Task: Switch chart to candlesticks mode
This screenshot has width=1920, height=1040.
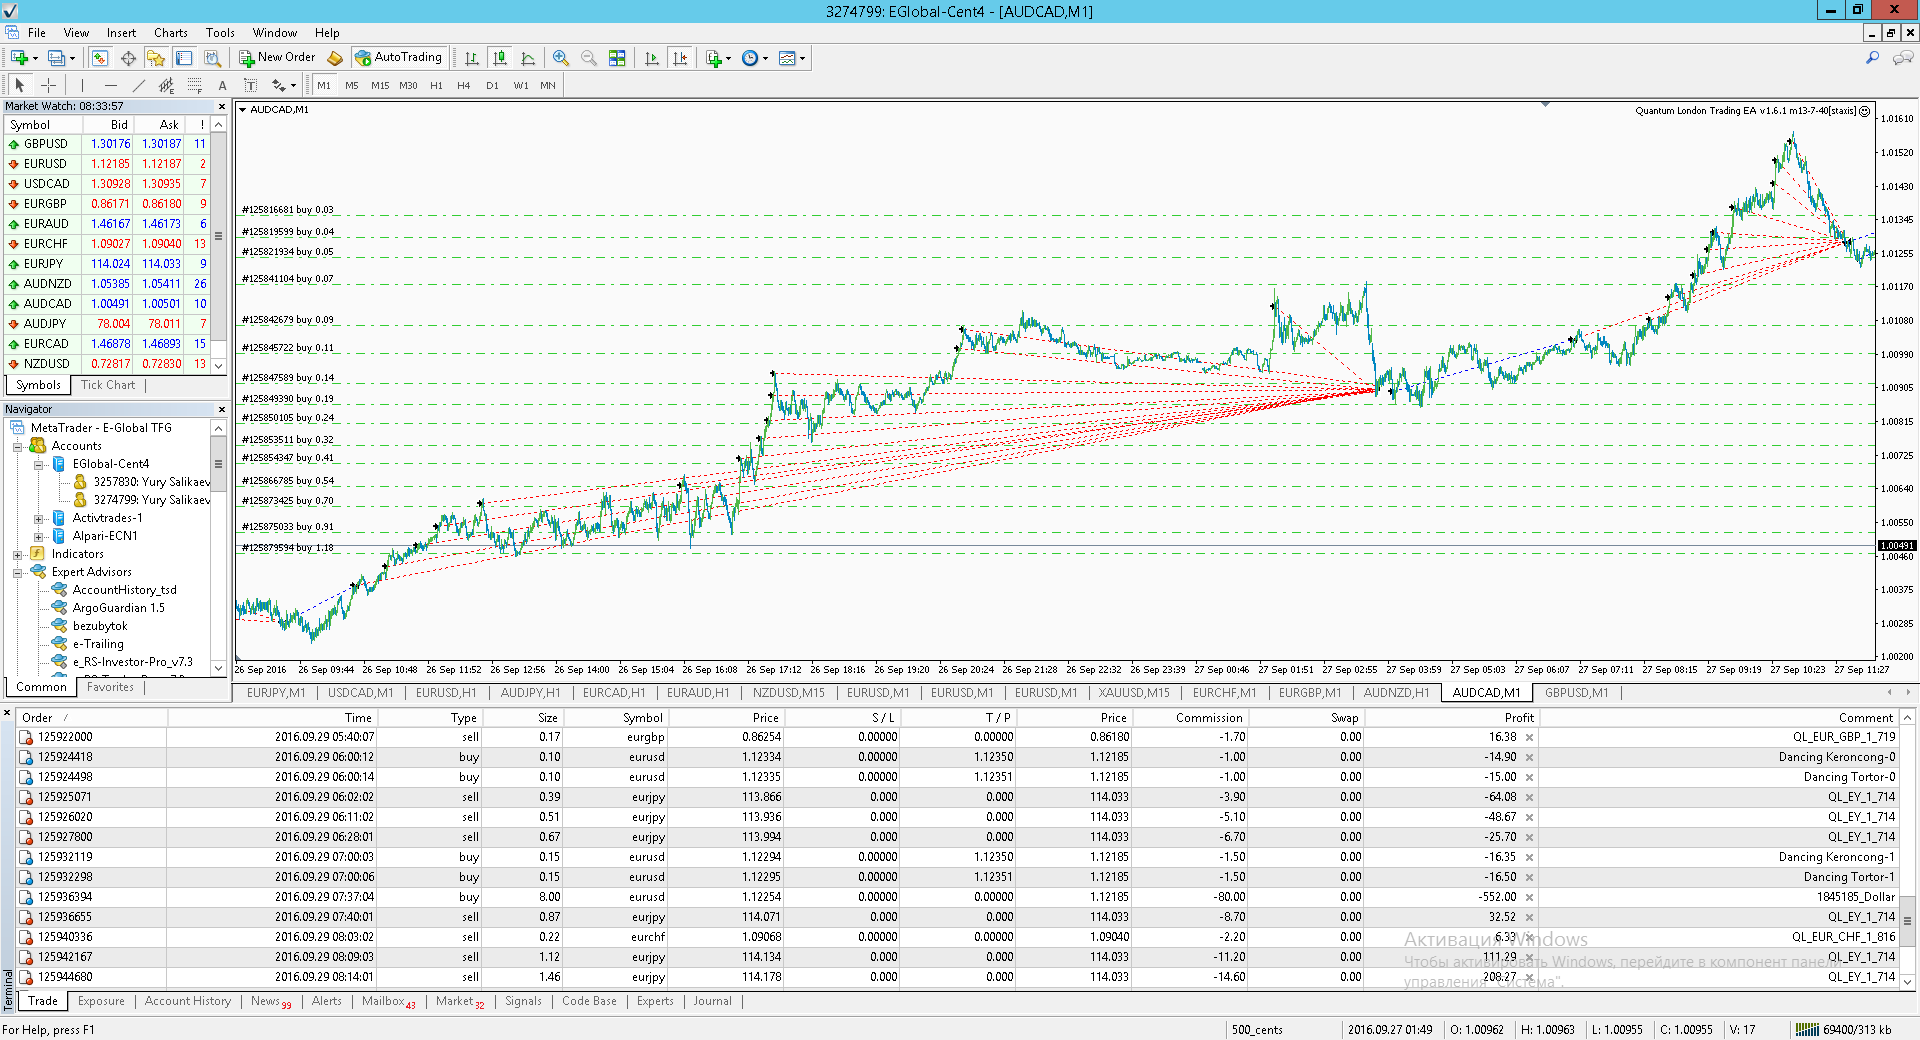Action: point(500,58)
